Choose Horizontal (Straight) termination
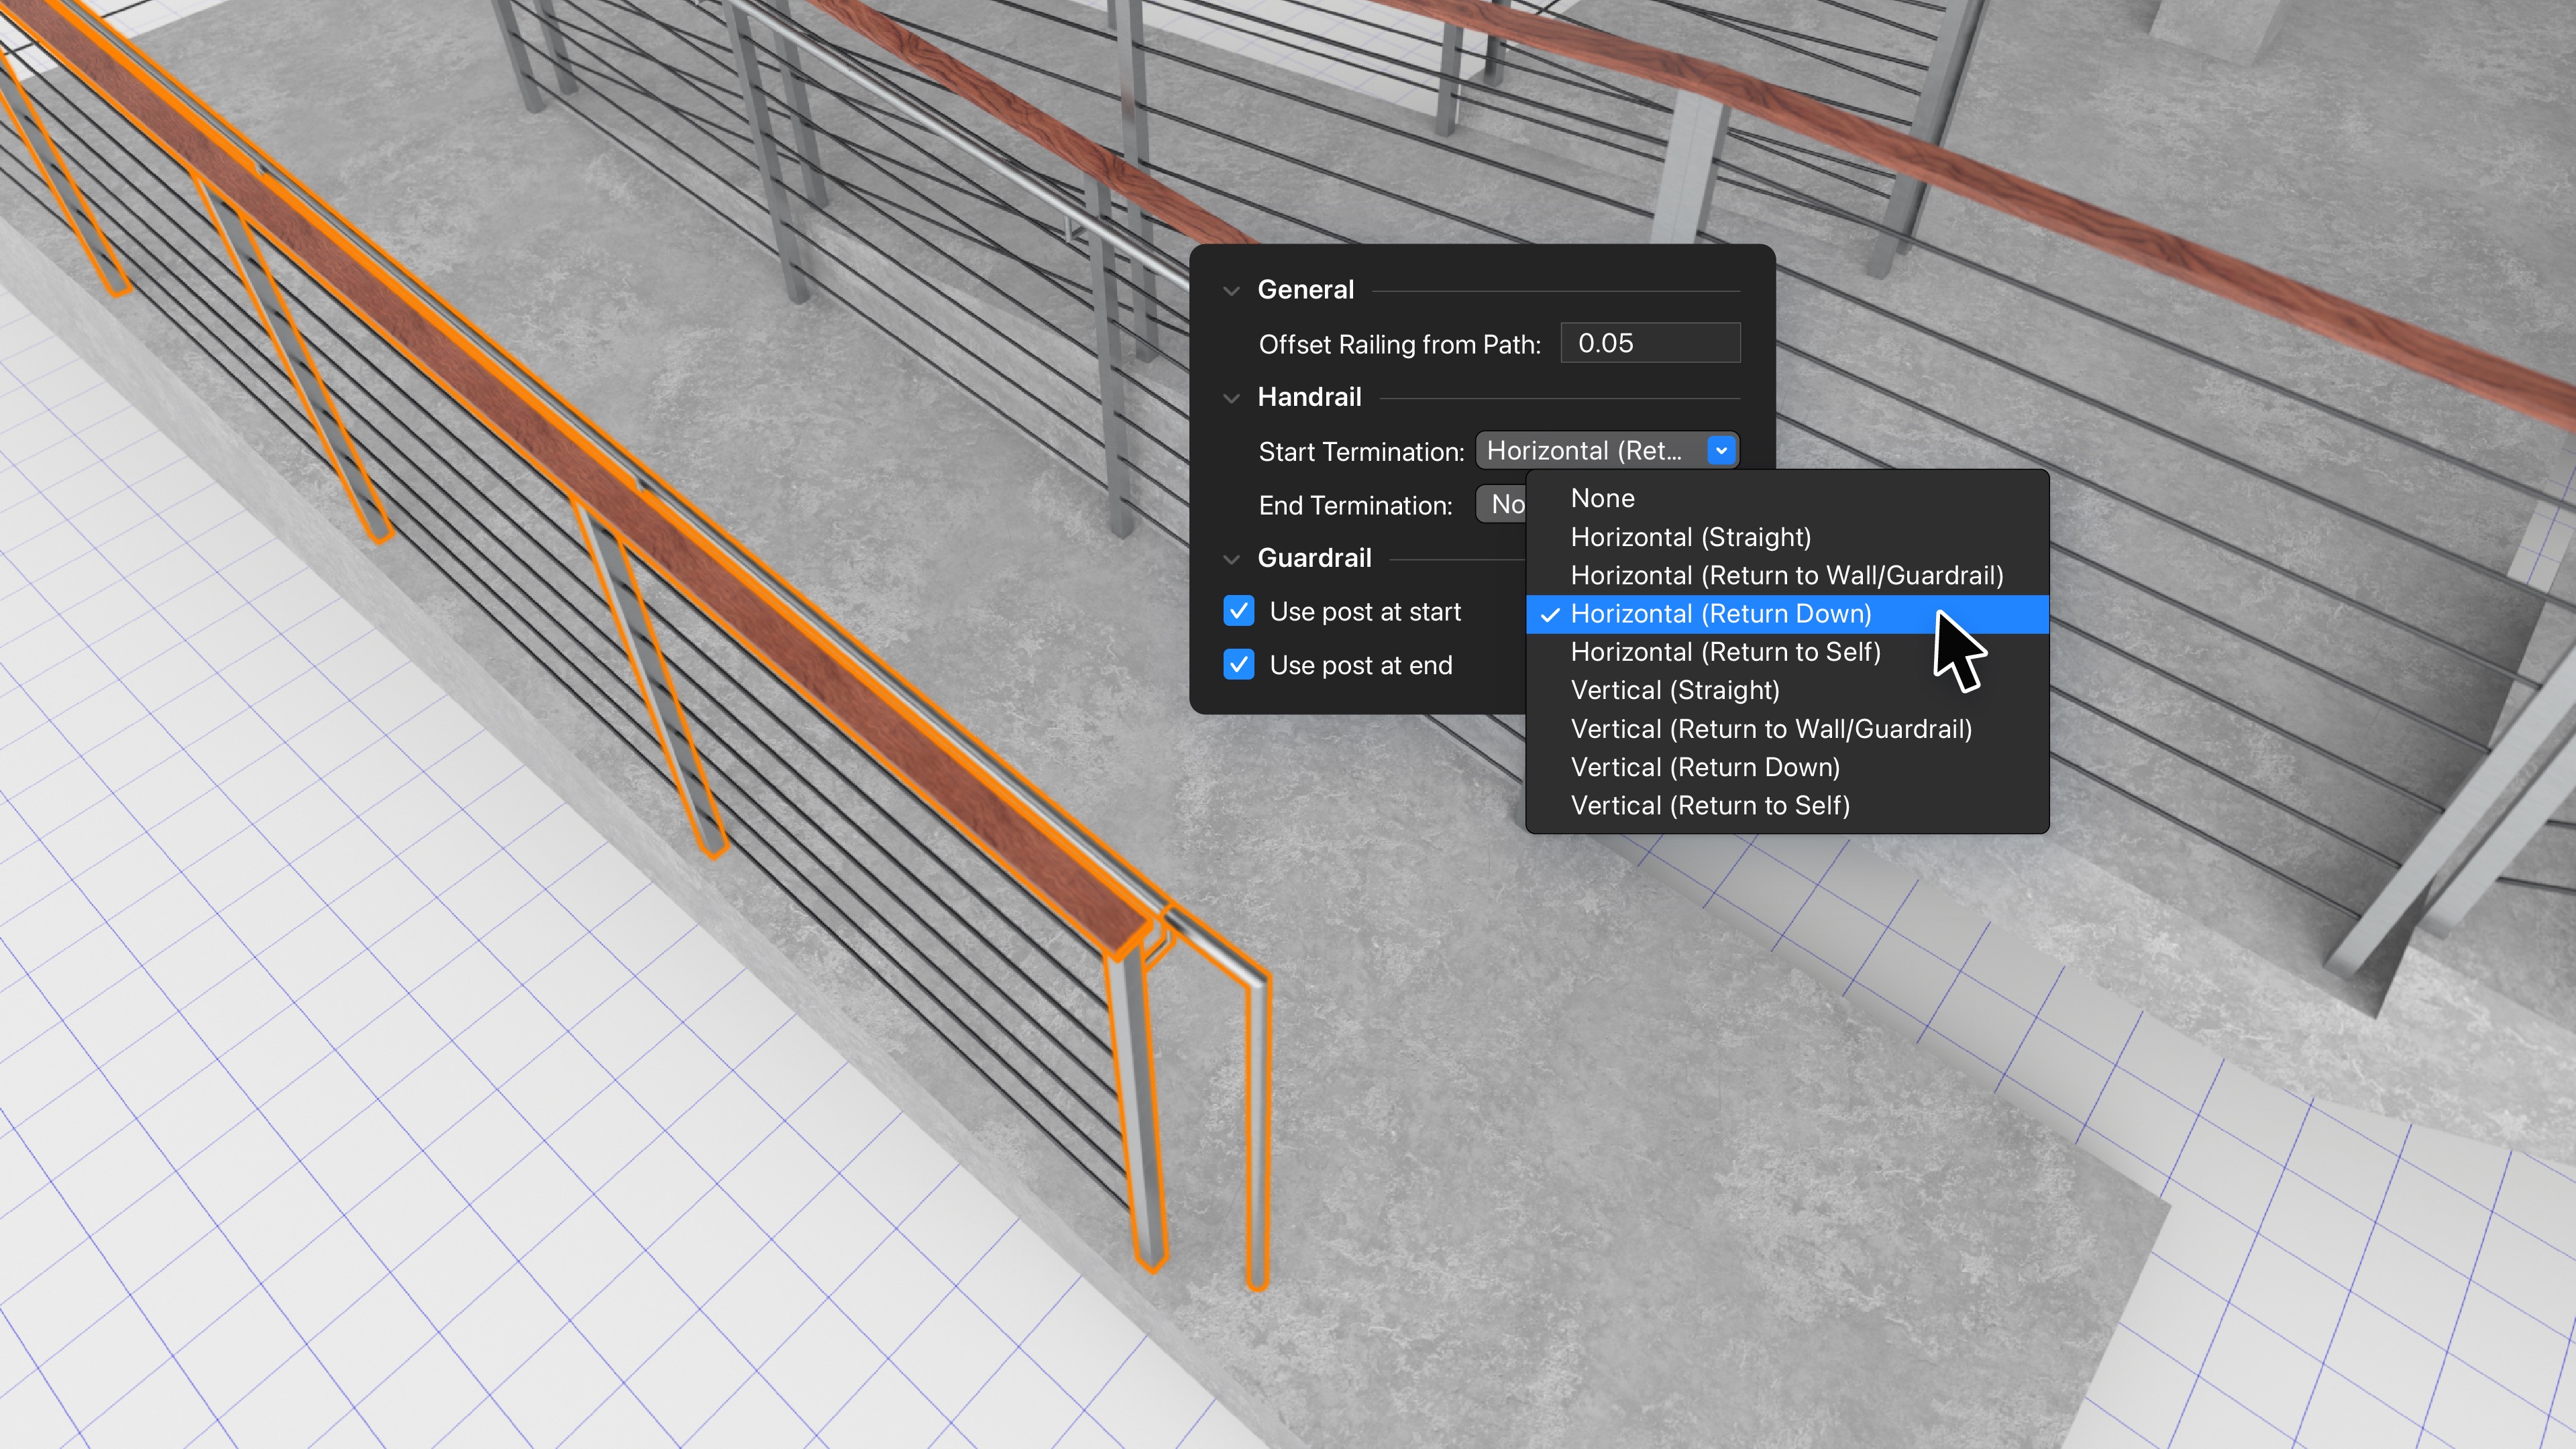 click(1690, 537)
